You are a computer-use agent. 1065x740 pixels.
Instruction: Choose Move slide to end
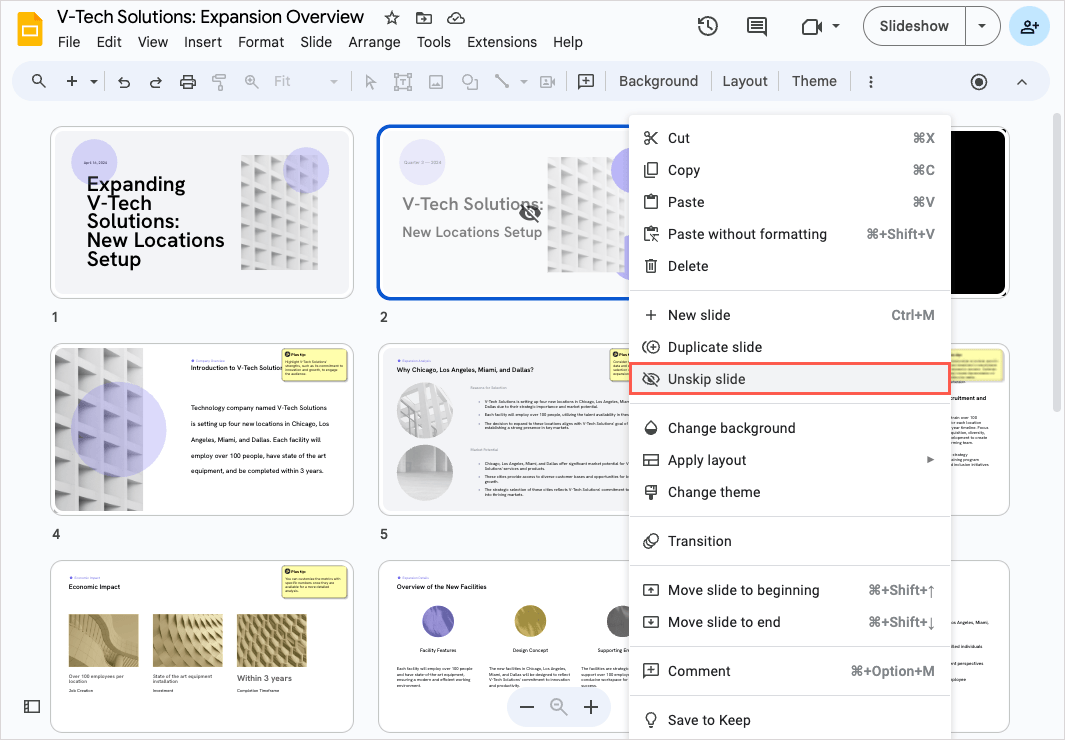click(789, 622)
